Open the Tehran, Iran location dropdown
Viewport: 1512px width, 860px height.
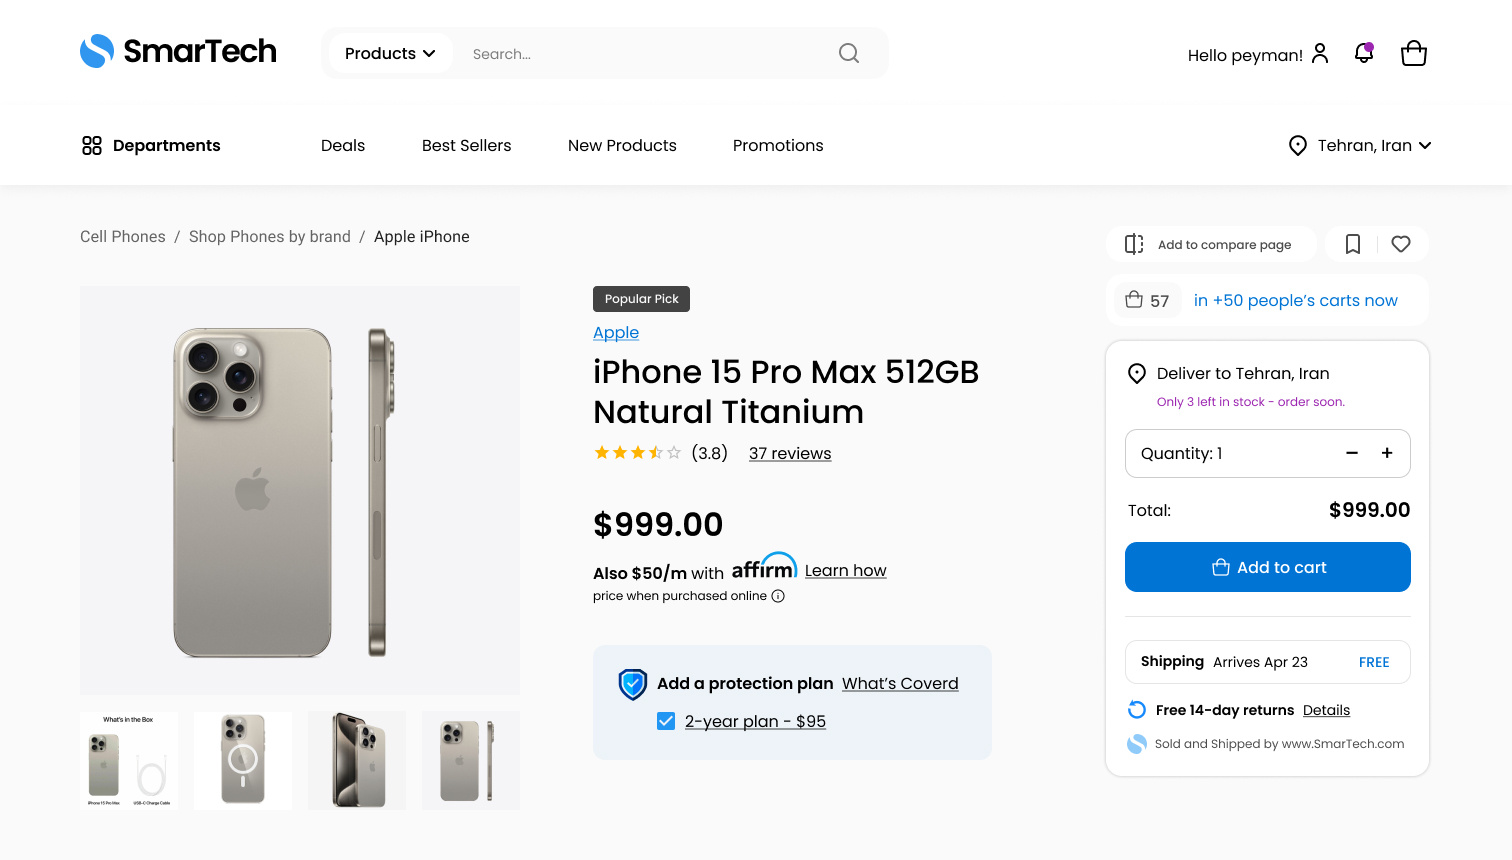tap(1360, 145)
